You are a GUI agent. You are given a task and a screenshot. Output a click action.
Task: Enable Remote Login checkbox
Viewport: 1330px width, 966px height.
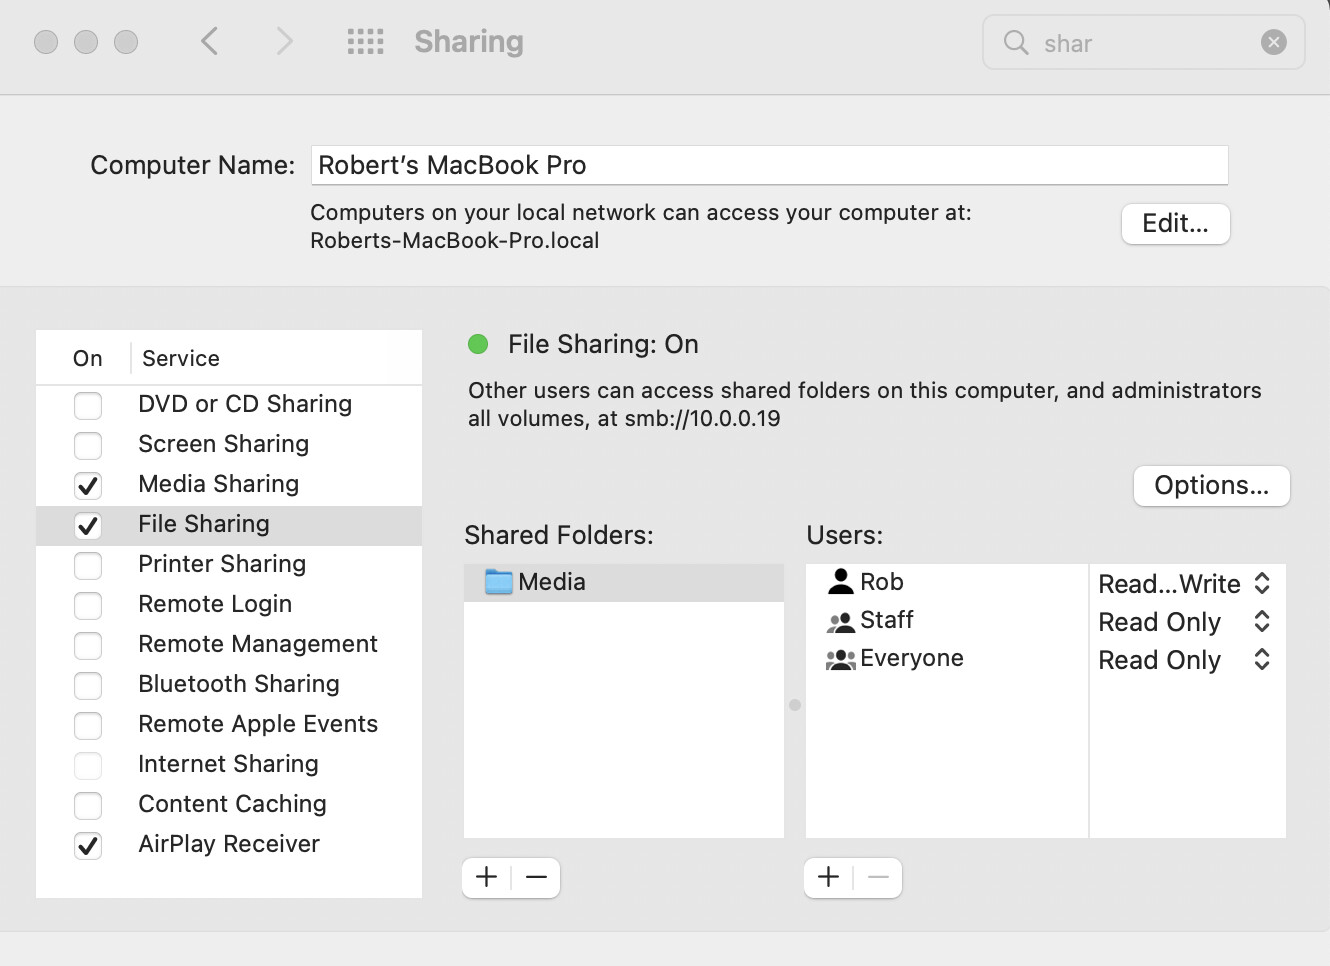click(x=88, y=605)
